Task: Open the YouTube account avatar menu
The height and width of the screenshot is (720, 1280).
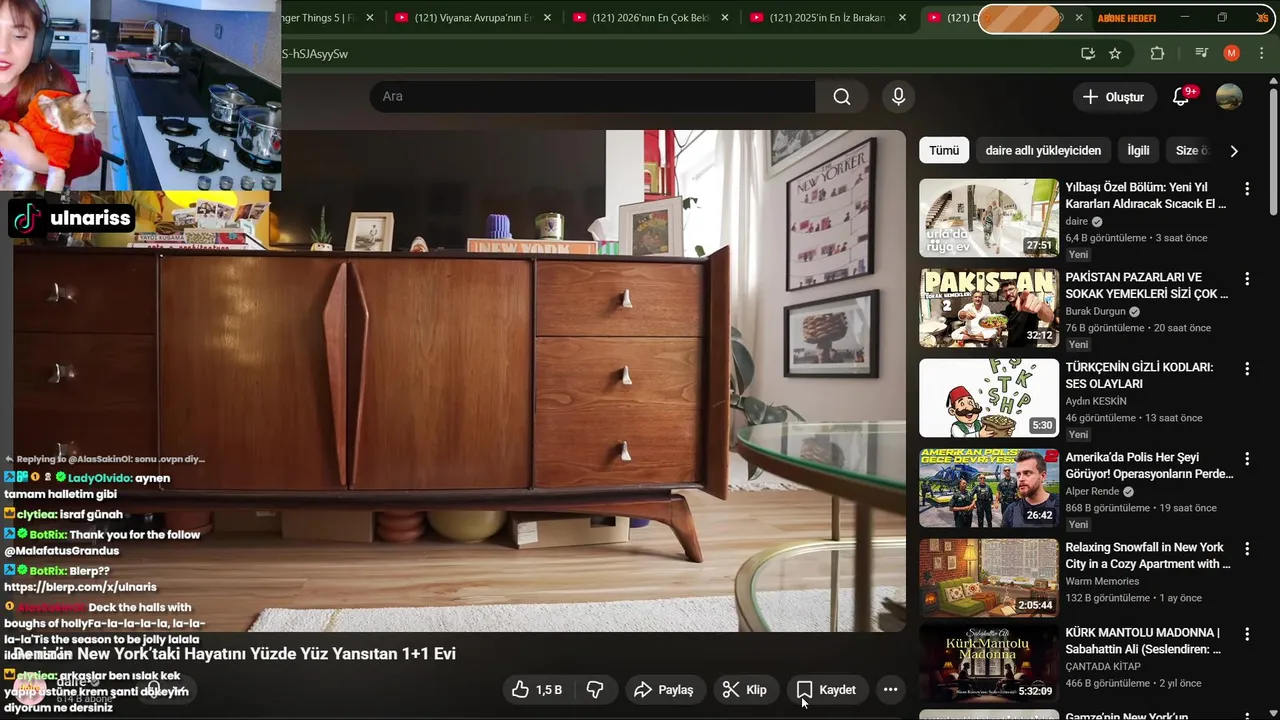Action: tap(1229, 97)
